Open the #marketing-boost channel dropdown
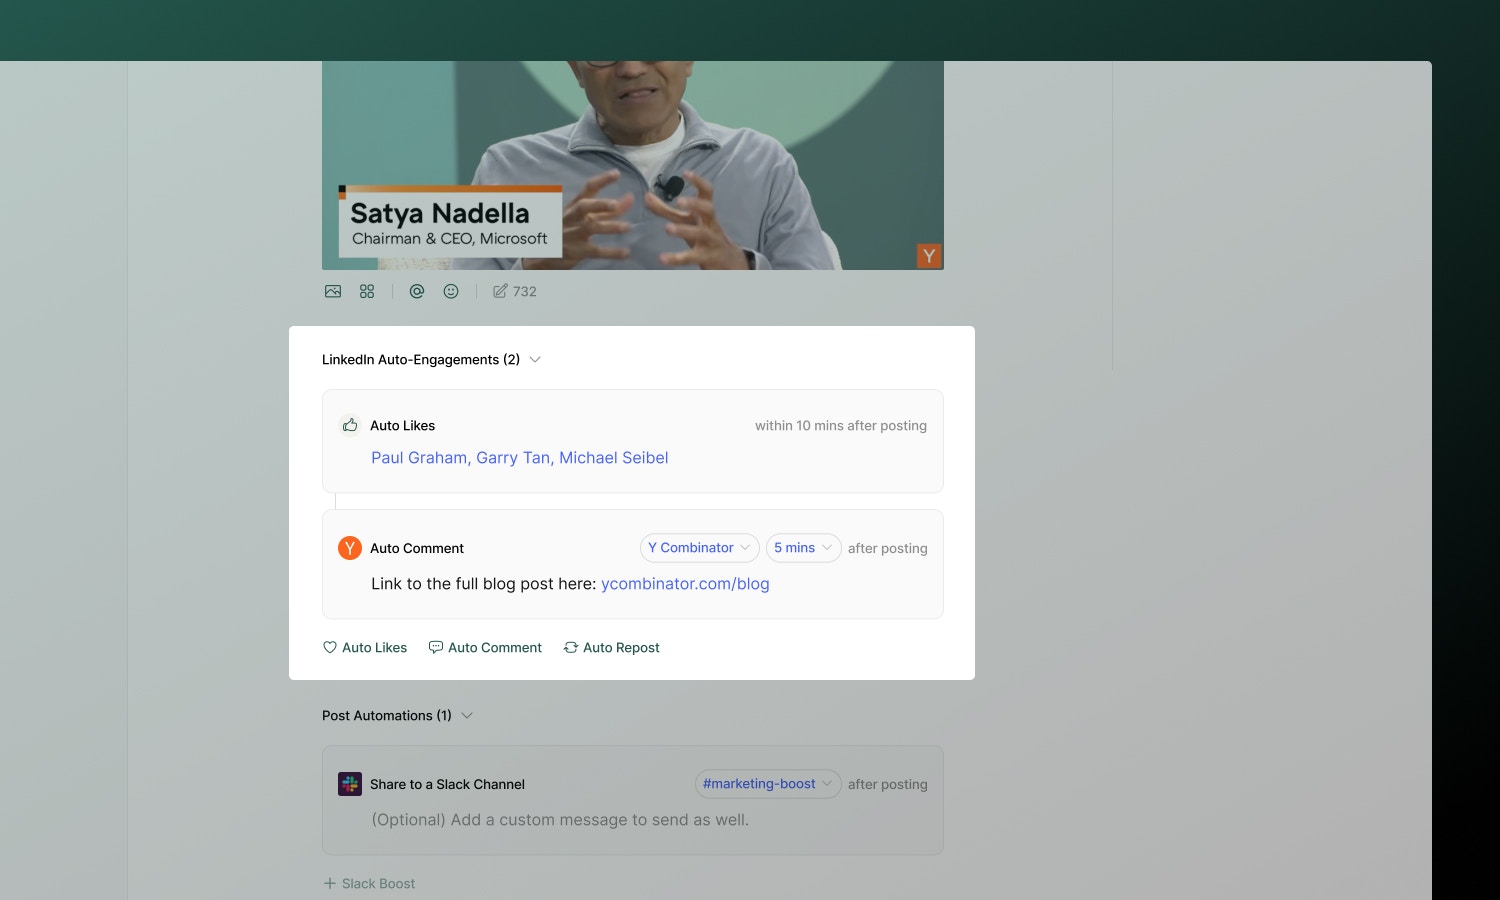This screenshot has width=1500, height=900. coord(768,783)
